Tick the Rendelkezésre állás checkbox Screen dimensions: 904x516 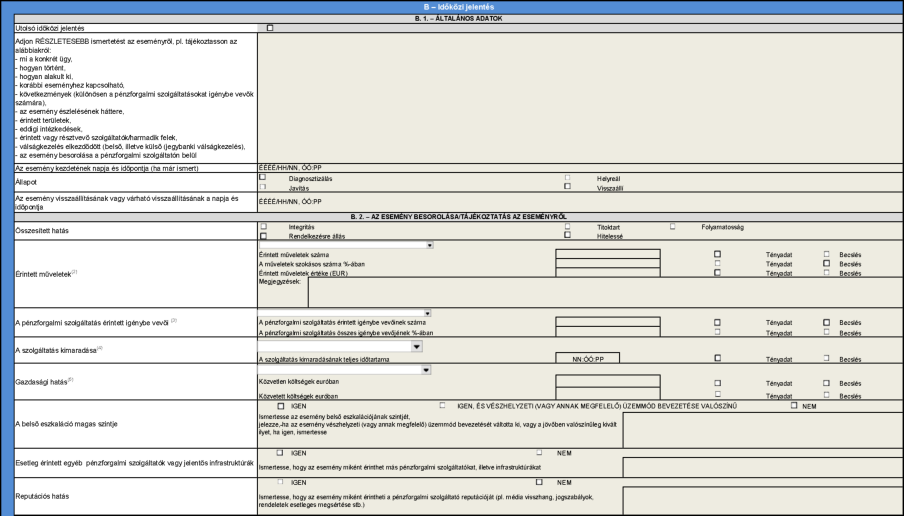pos(263,236)
